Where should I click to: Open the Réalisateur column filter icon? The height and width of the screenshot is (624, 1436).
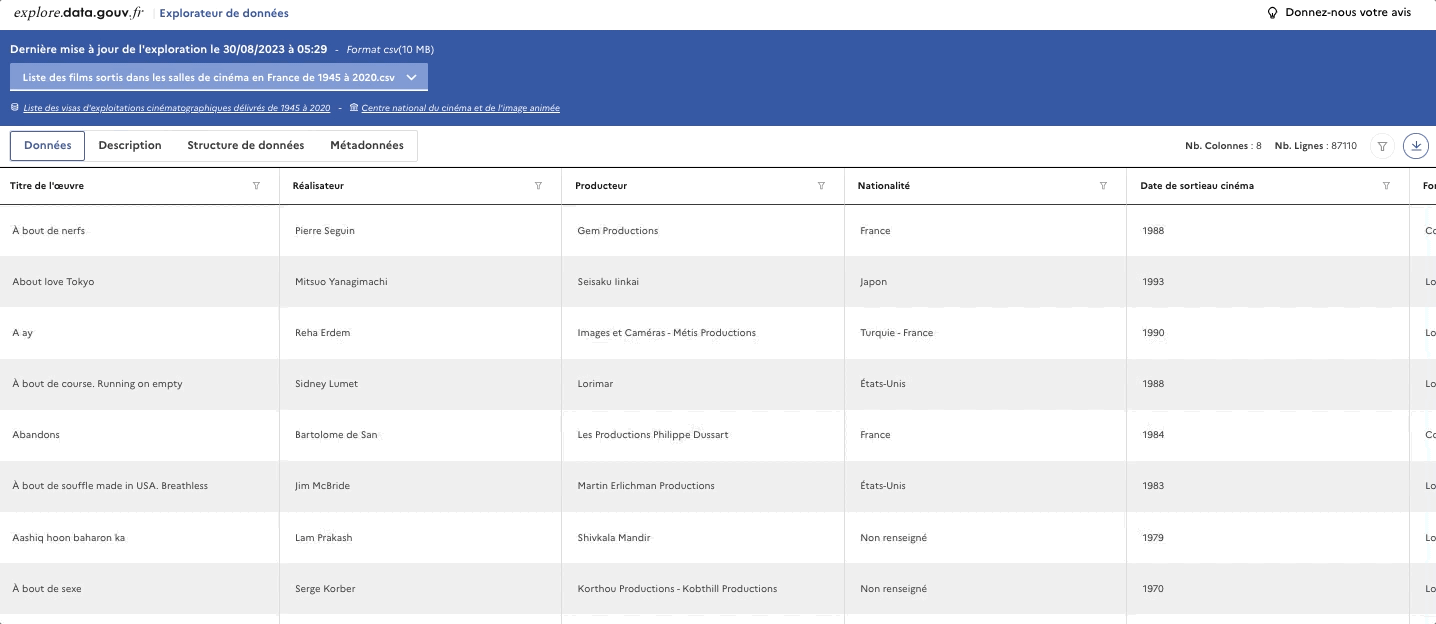coord(539,186)
